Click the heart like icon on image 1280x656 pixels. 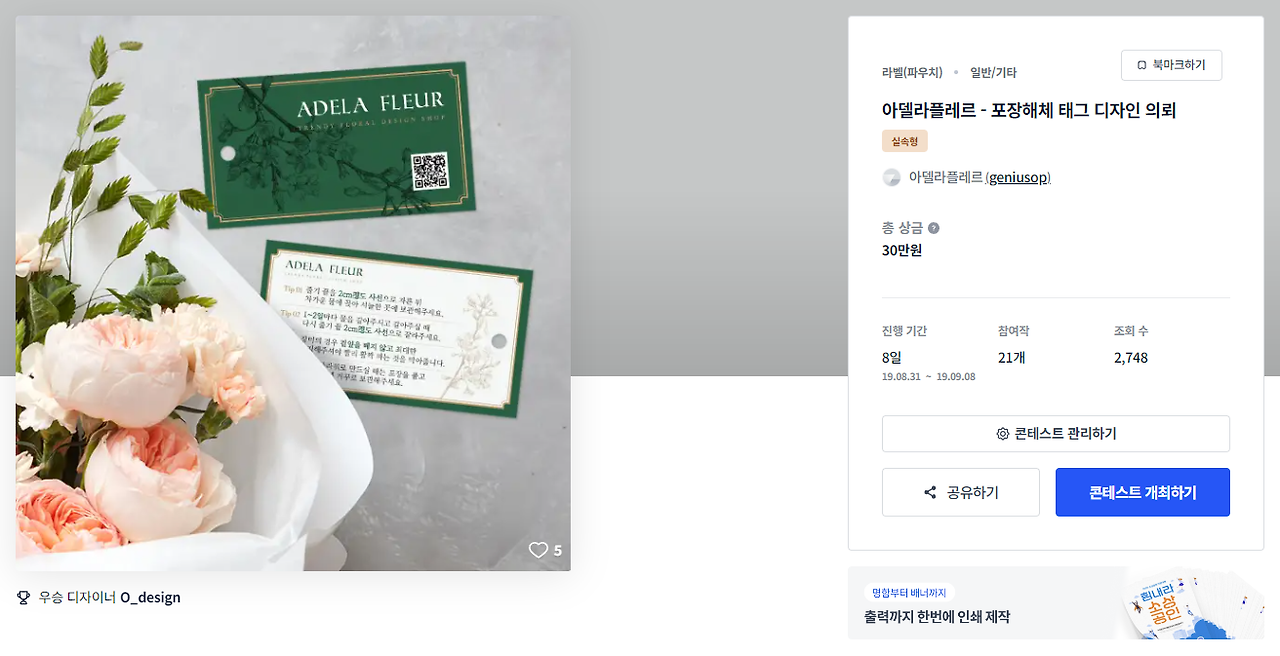click(538, 550)
